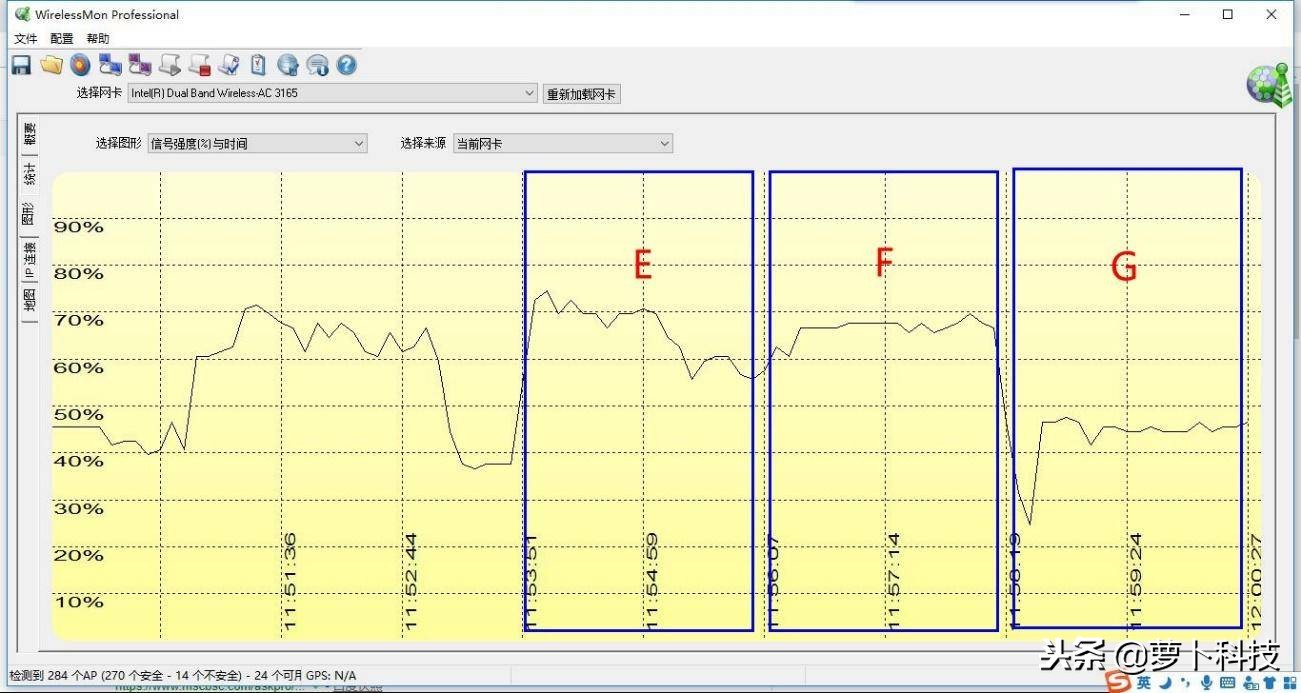
Task: Minimize the WirelessMon window
Action: pos(1183,14)
